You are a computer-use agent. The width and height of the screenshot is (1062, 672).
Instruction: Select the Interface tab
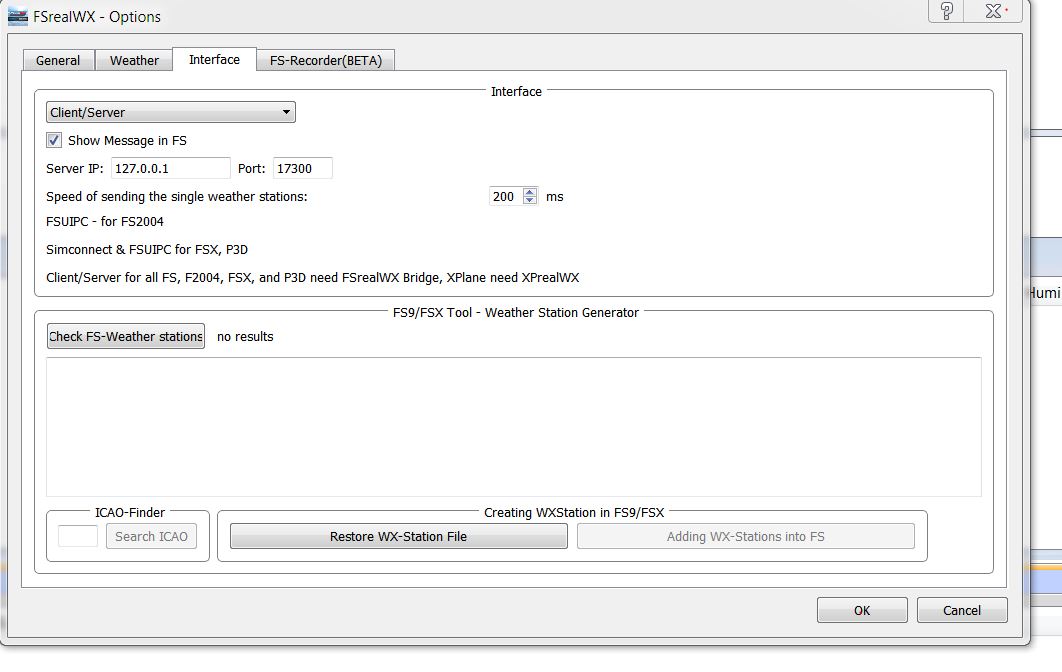point(214,60)
